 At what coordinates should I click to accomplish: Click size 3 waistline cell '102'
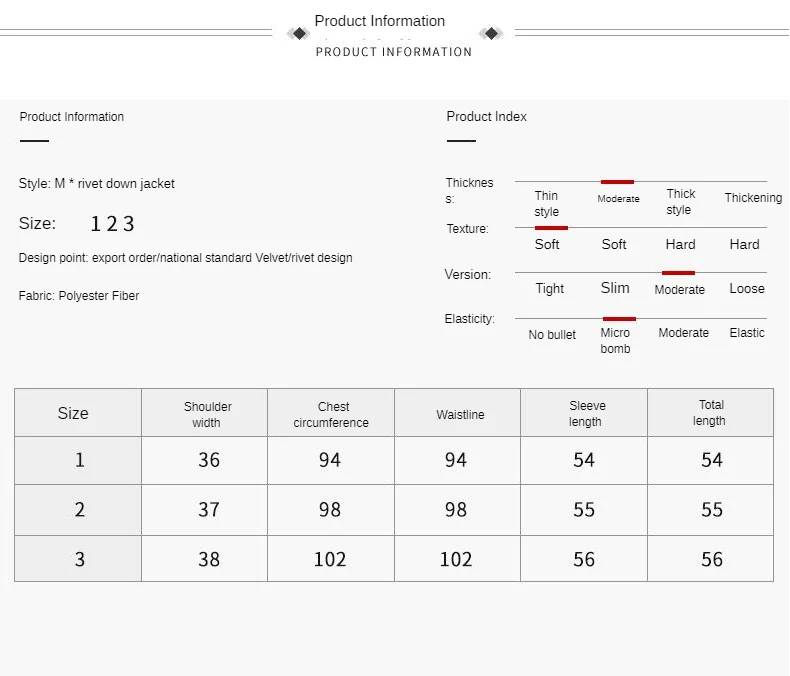(x=457, y=559)
